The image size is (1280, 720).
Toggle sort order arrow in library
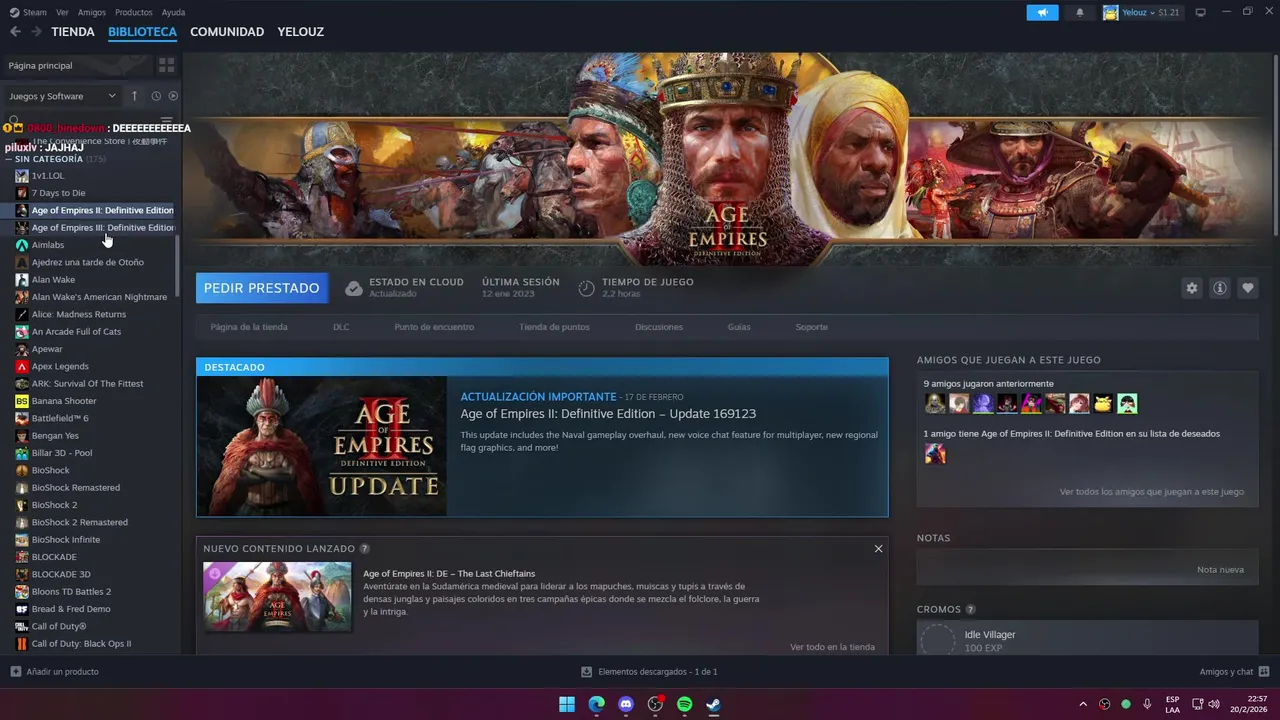[134, 96]
